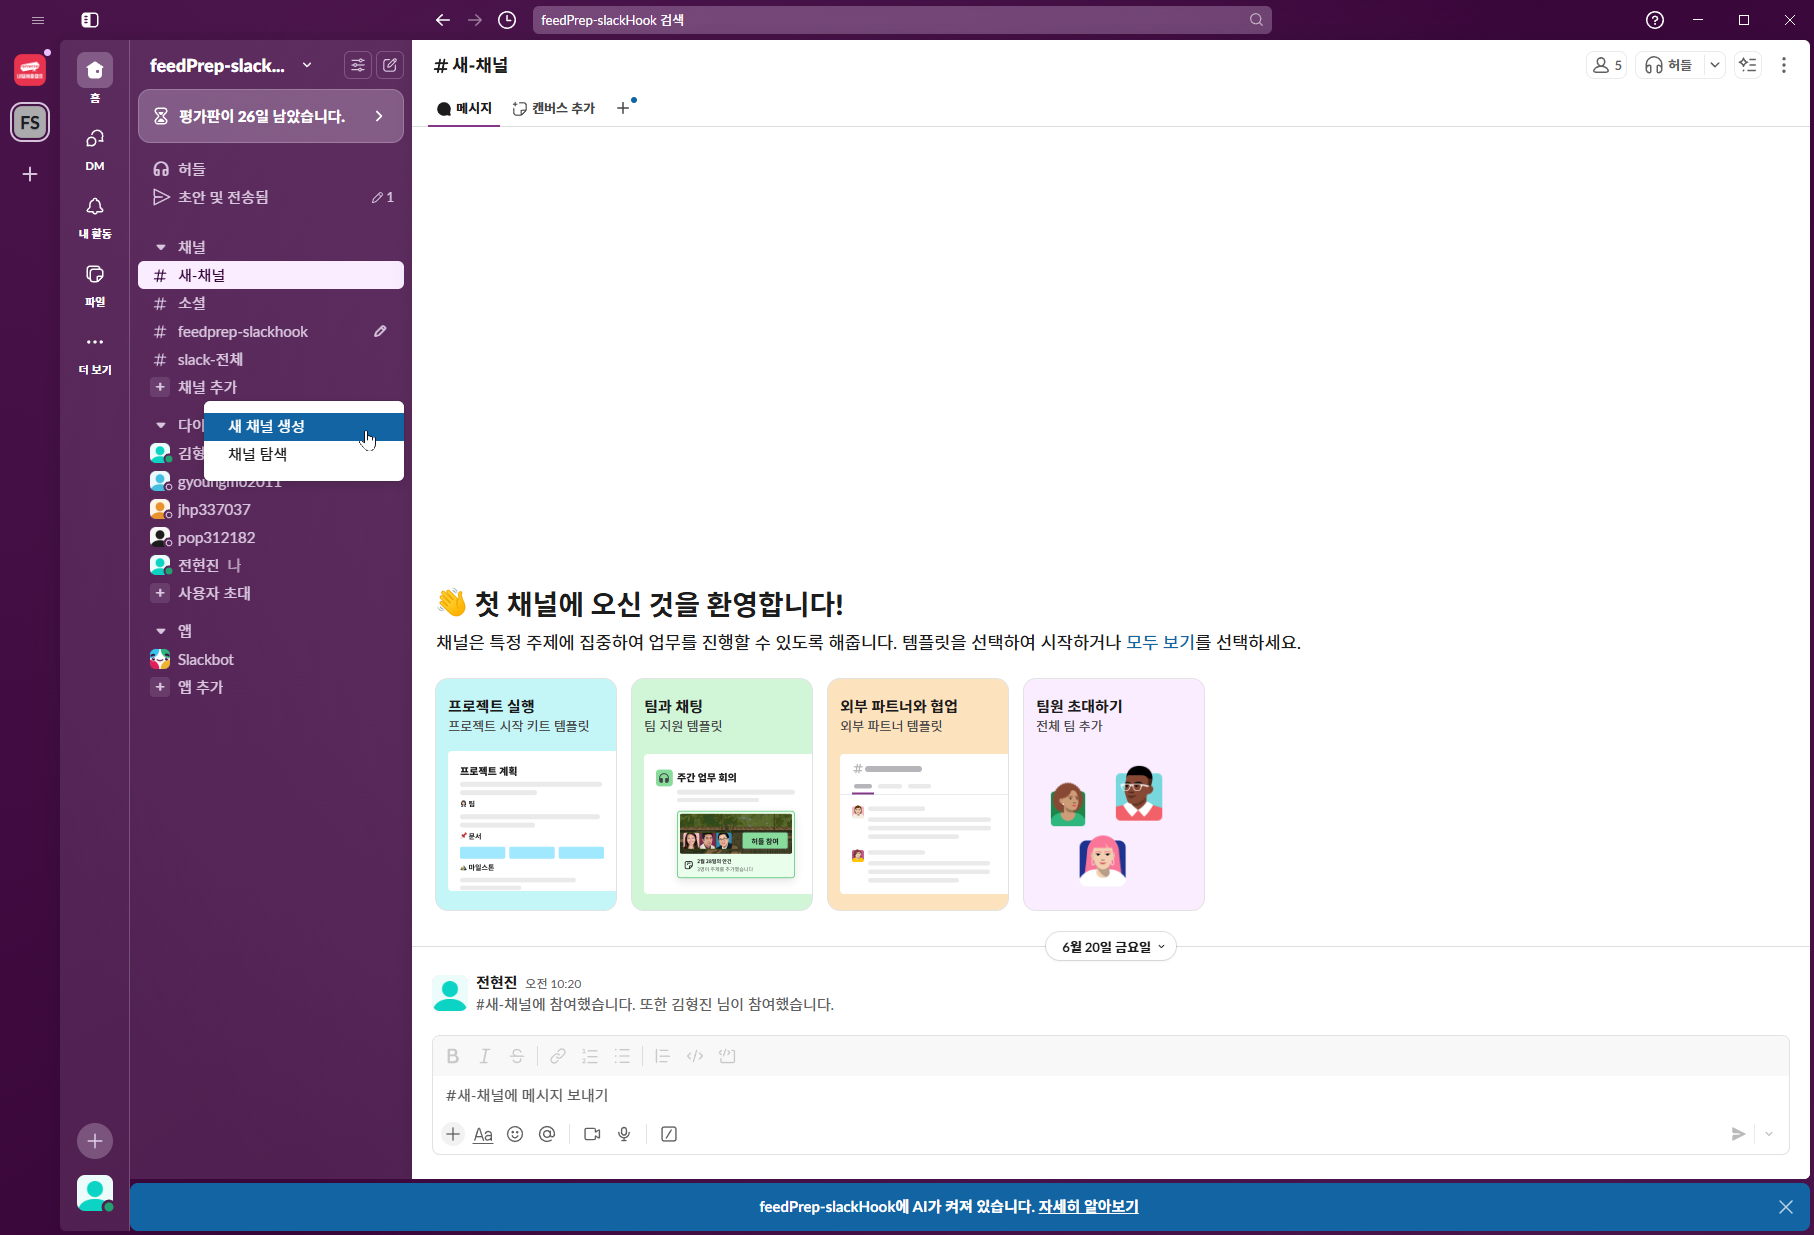
Task: Click the 모두 보기 link
Action: [x=1160, y=642]
